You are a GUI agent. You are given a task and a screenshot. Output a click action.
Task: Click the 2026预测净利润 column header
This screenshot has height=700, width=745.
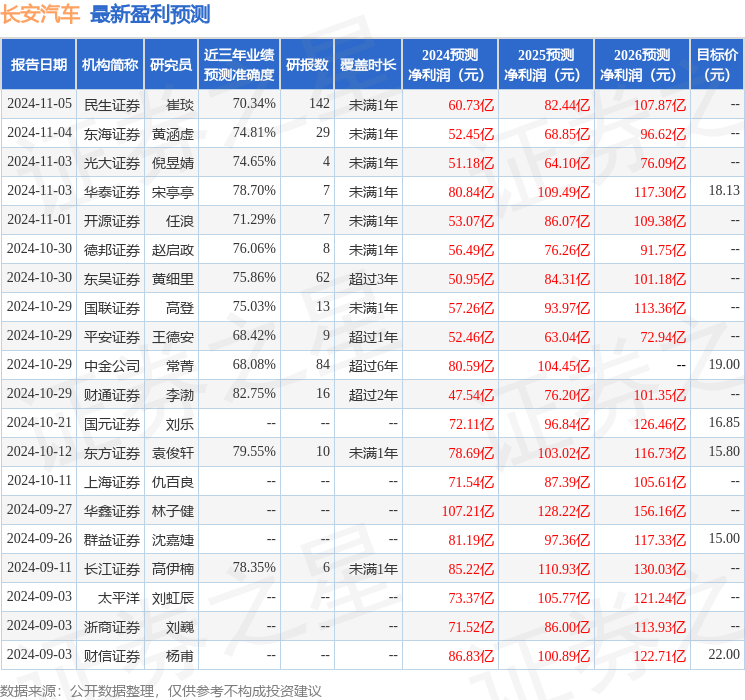[642, 65]
